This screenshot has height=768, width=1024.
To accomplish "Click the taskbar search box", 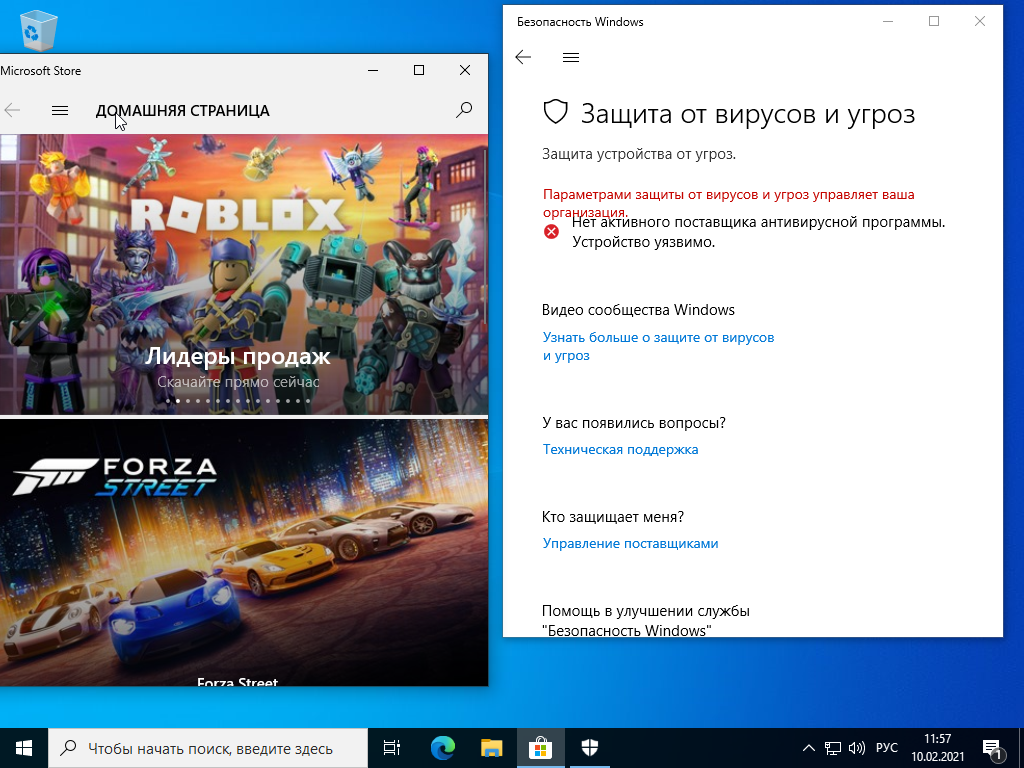I will [x=208, y=748].
